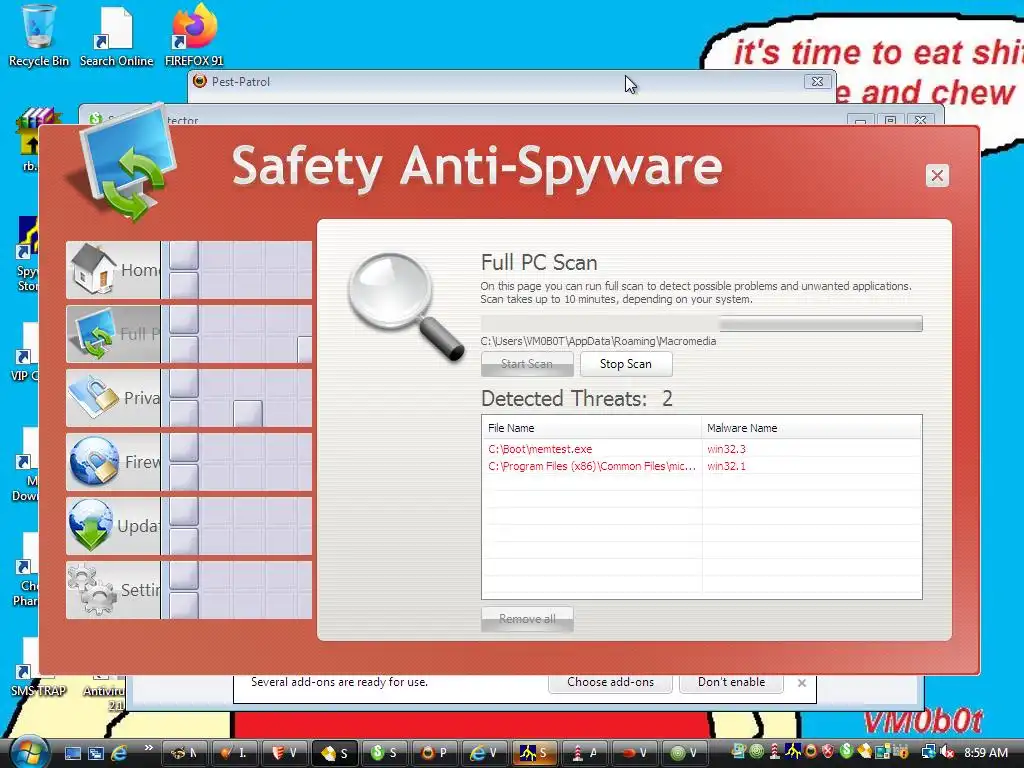The width and height of the screenshot is (1024, 768).
Task: Select the Full PC Scan sidebar item
Action: (x=113, y=334)
